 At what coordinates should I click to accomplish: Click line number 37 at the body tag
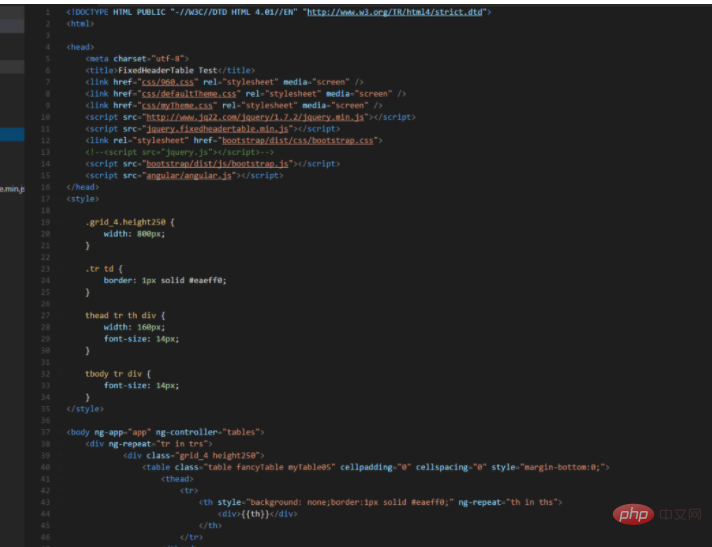pyautogui.click(x=46, y=431)
